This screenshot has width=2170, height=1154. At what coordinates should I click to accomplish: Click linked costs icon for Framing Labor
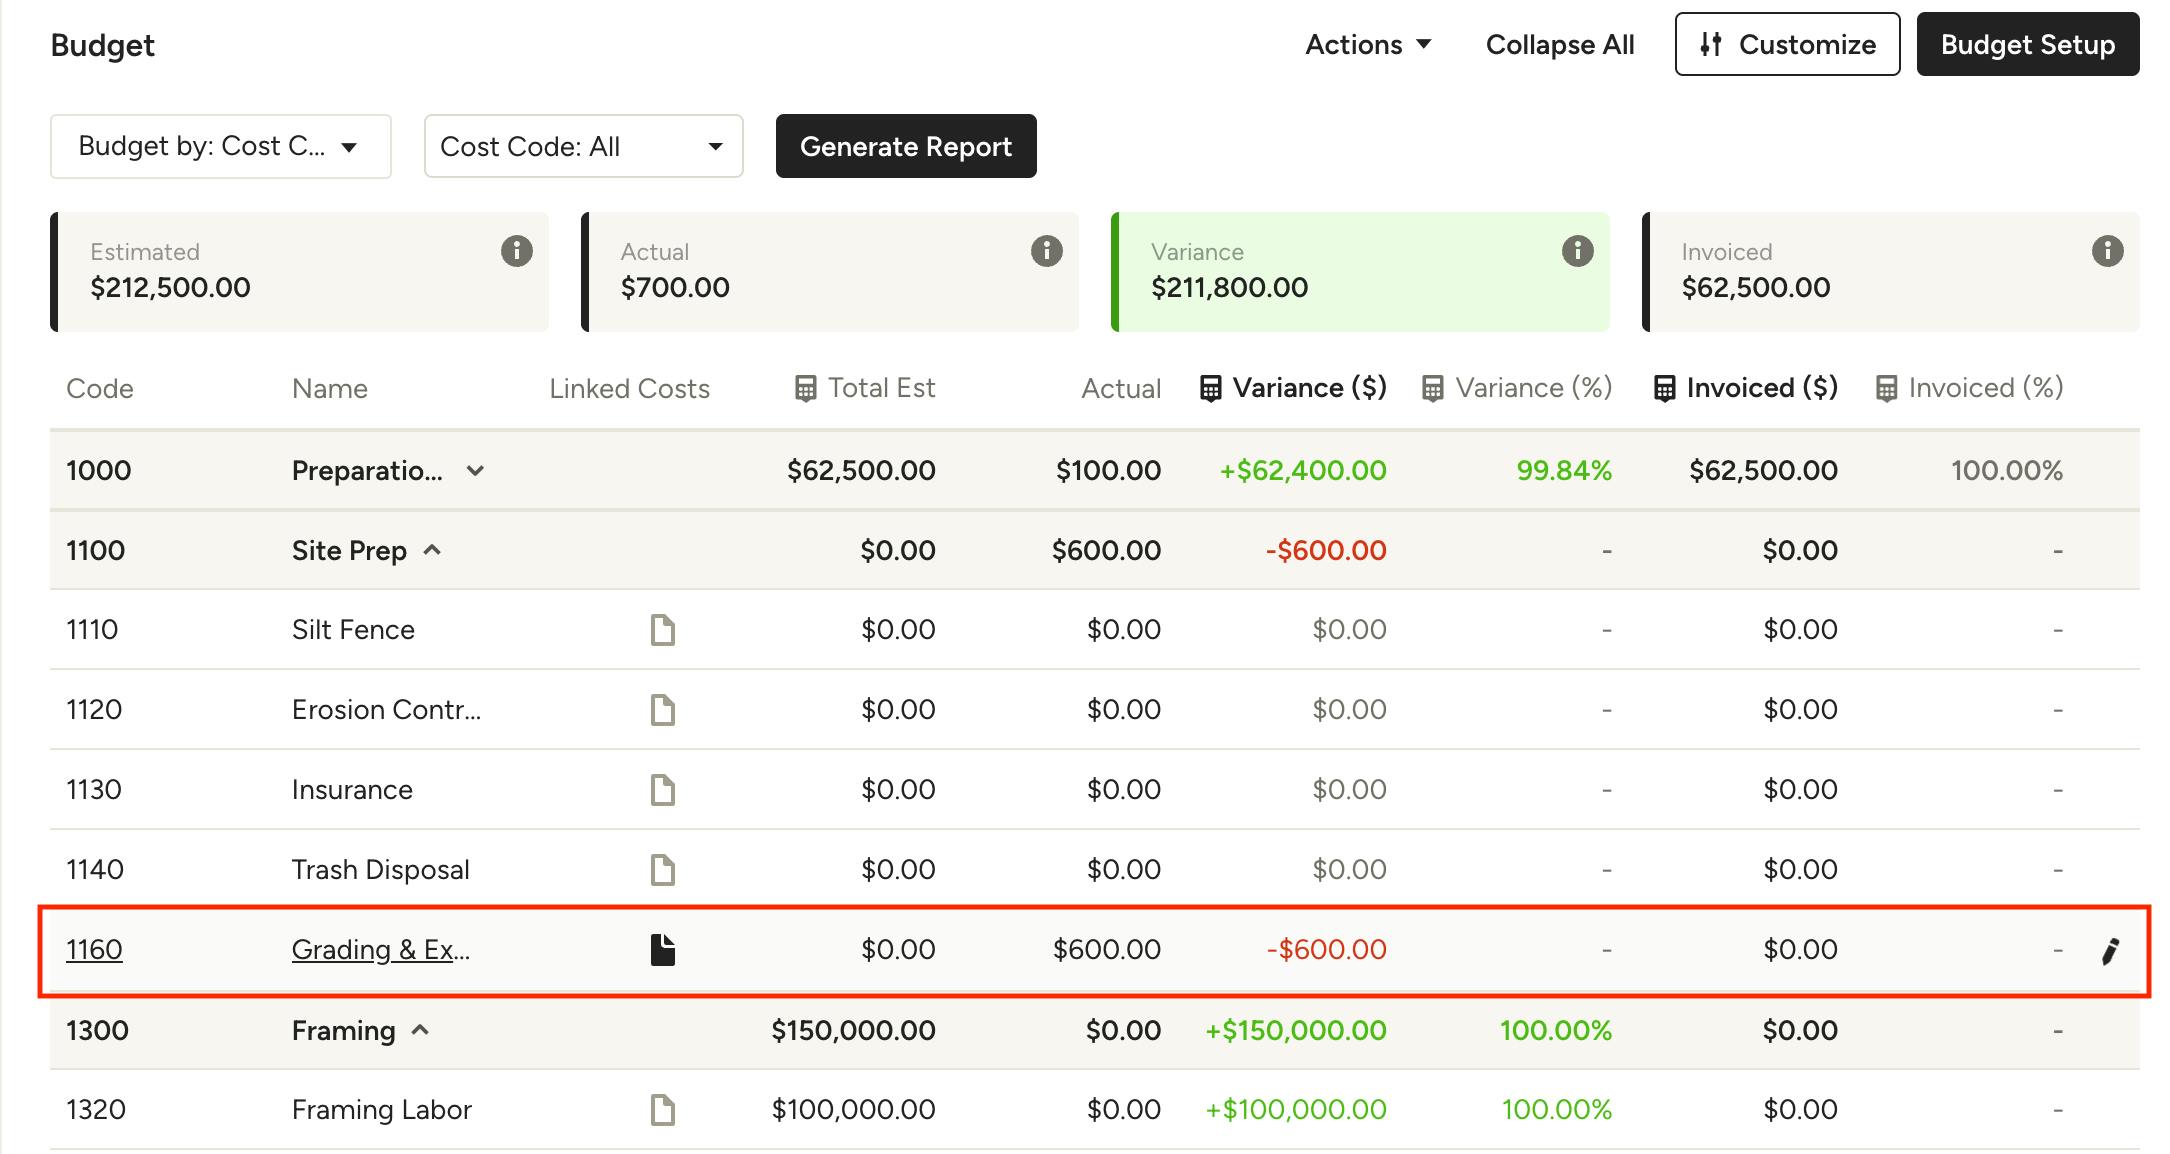coord(663,1110)
